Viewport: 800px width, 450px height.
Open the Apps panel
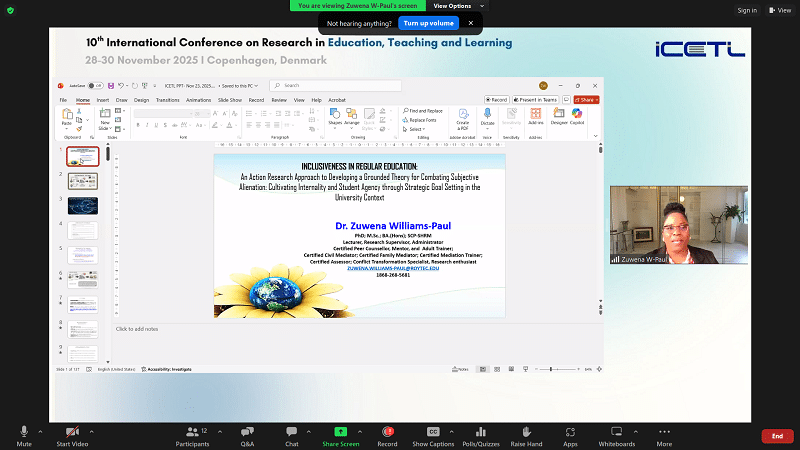point(570,431)
